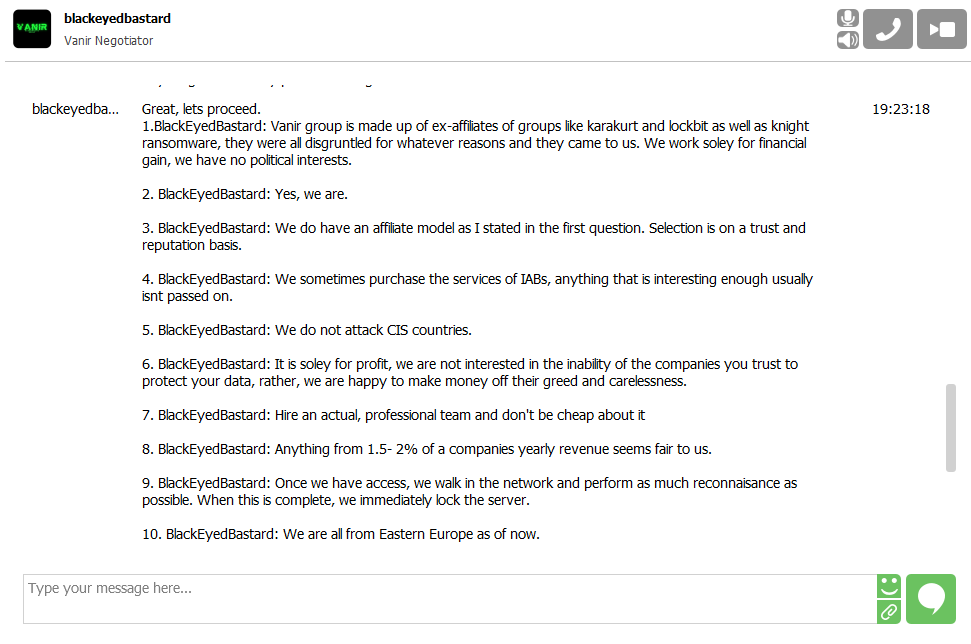Click the truncated sender name beside message
This screenshot has width=971, height=644.
tap(75, 109)
